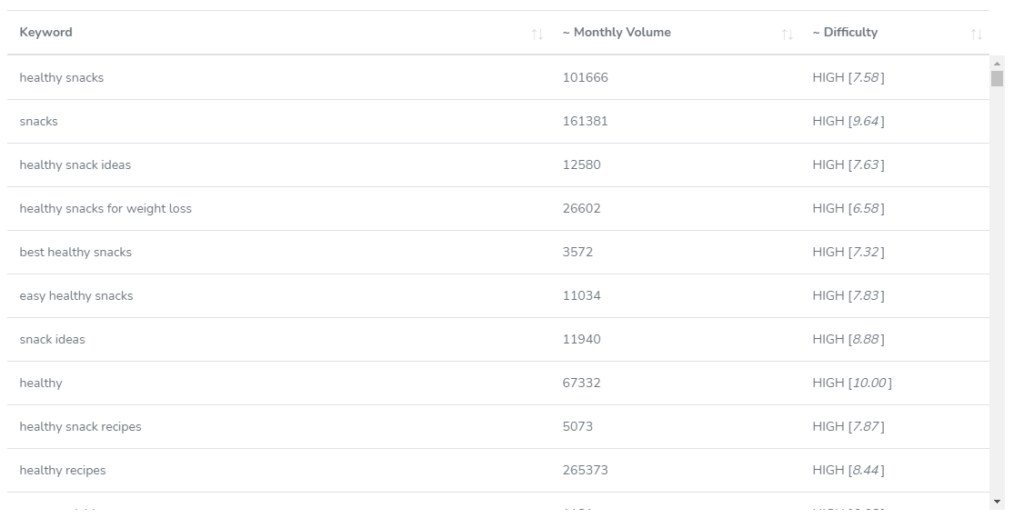
Task: Click the table's vertical scrollbar thumb
Action: (996, 79)
